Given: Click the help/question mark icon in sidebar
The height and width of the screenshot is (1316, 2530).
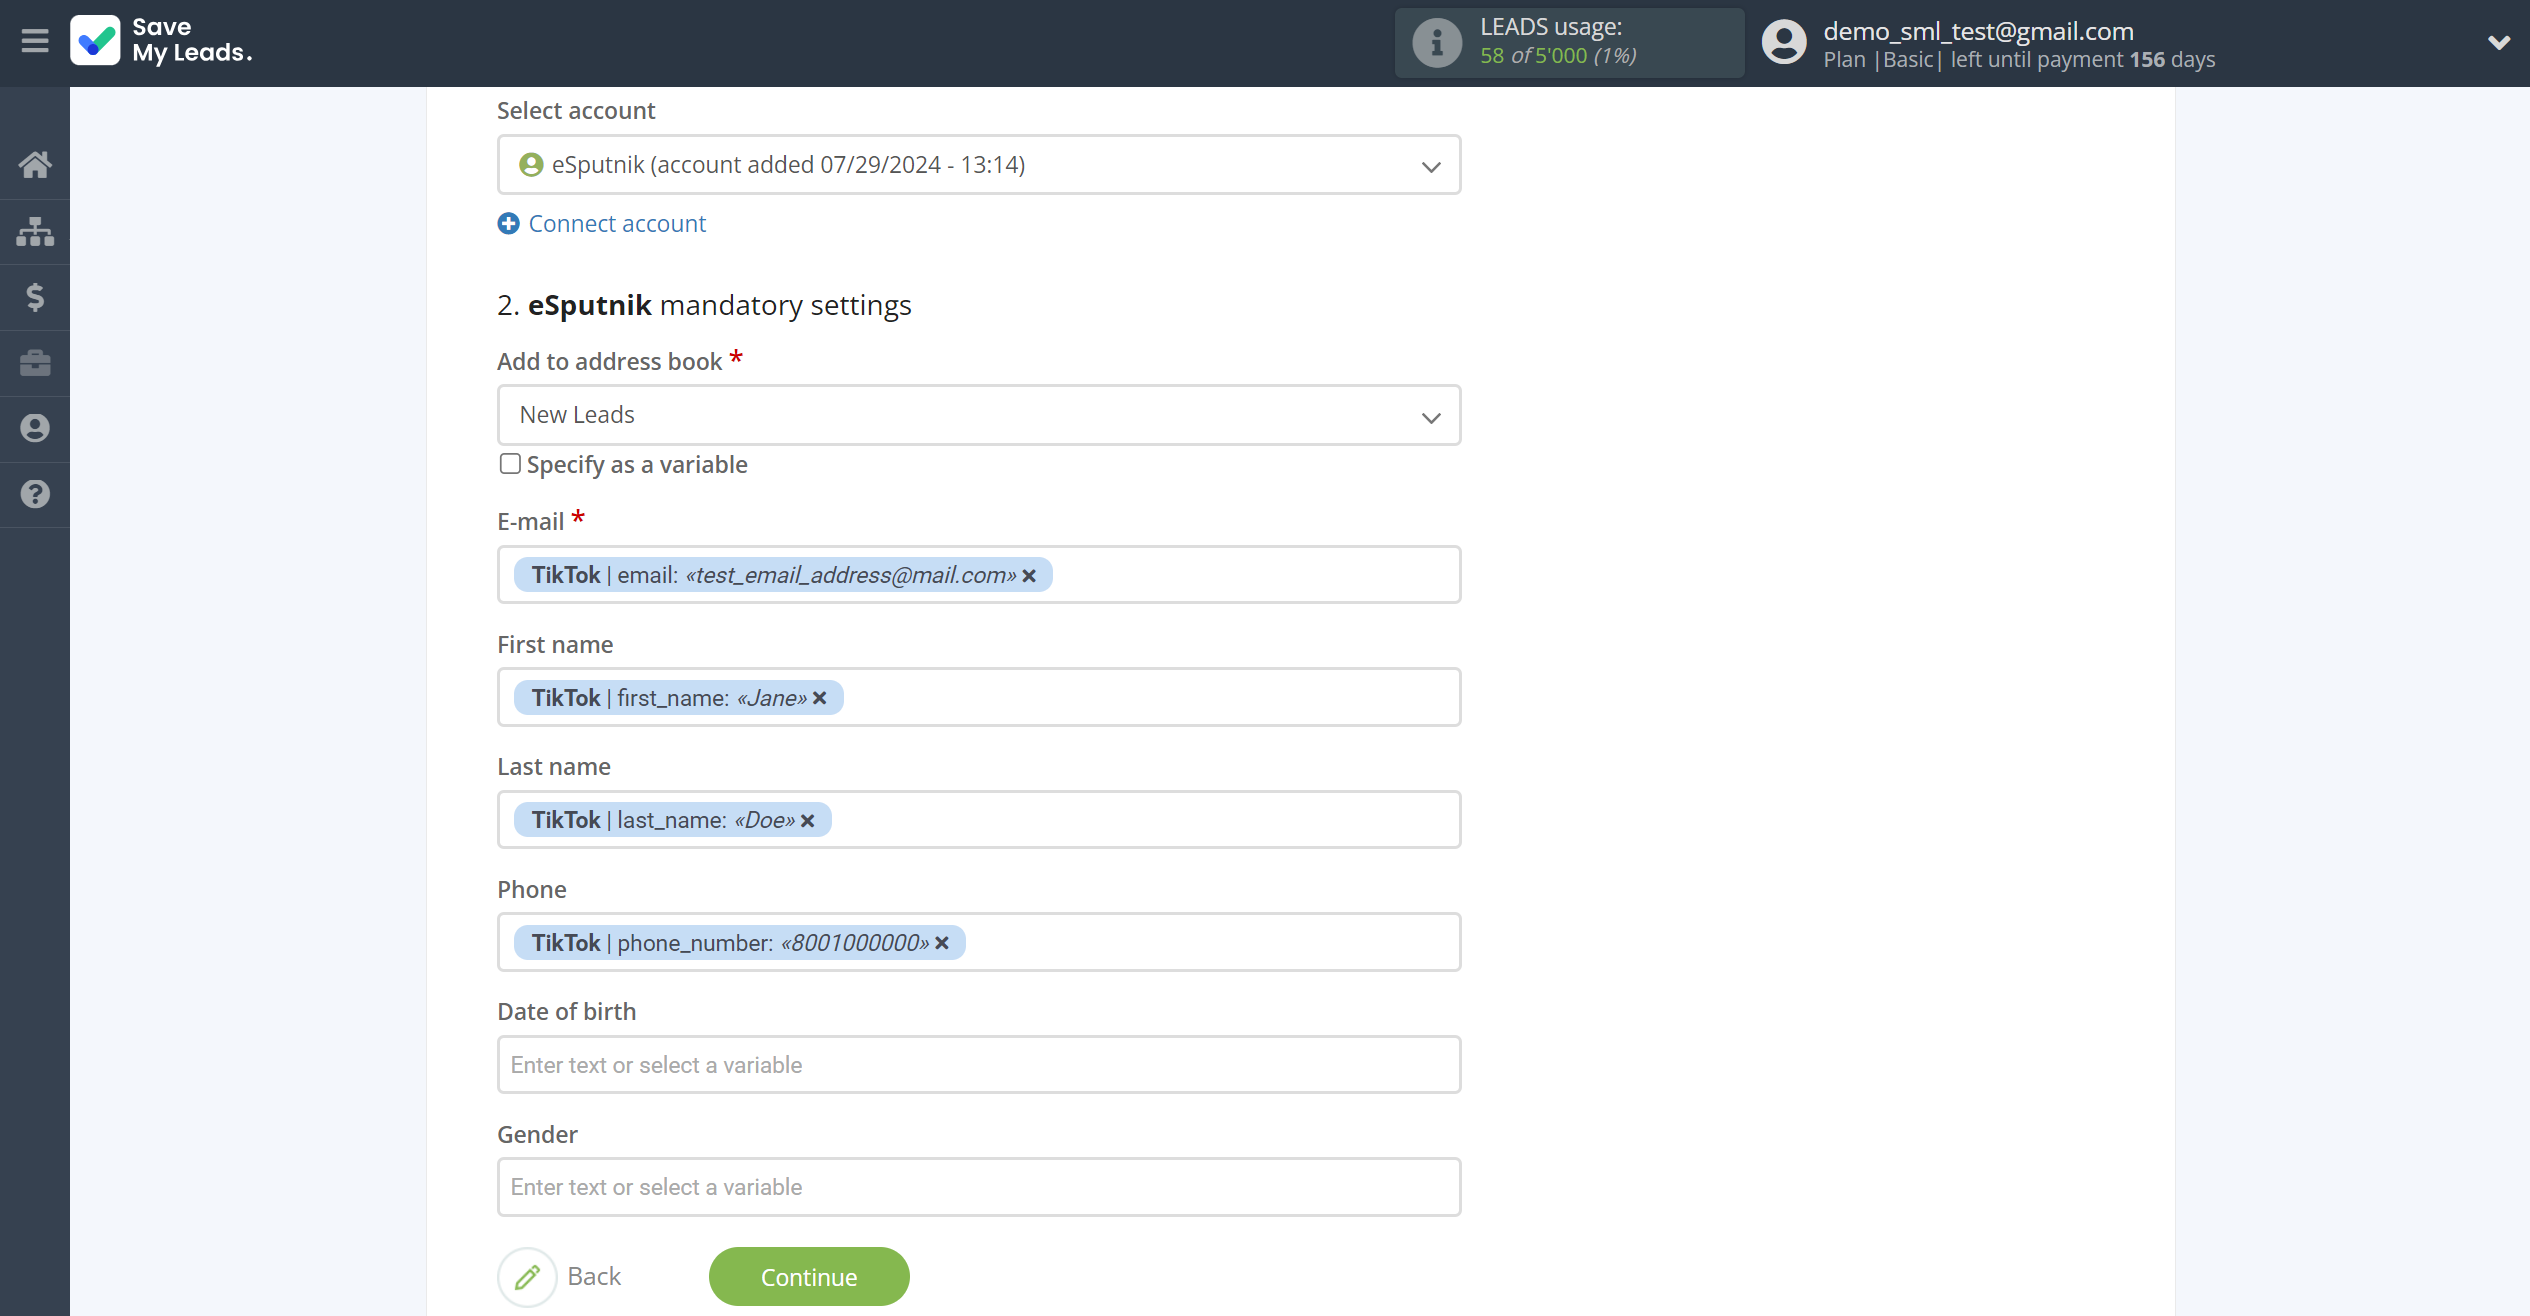Looking at the screenshot, I should 35,496.
